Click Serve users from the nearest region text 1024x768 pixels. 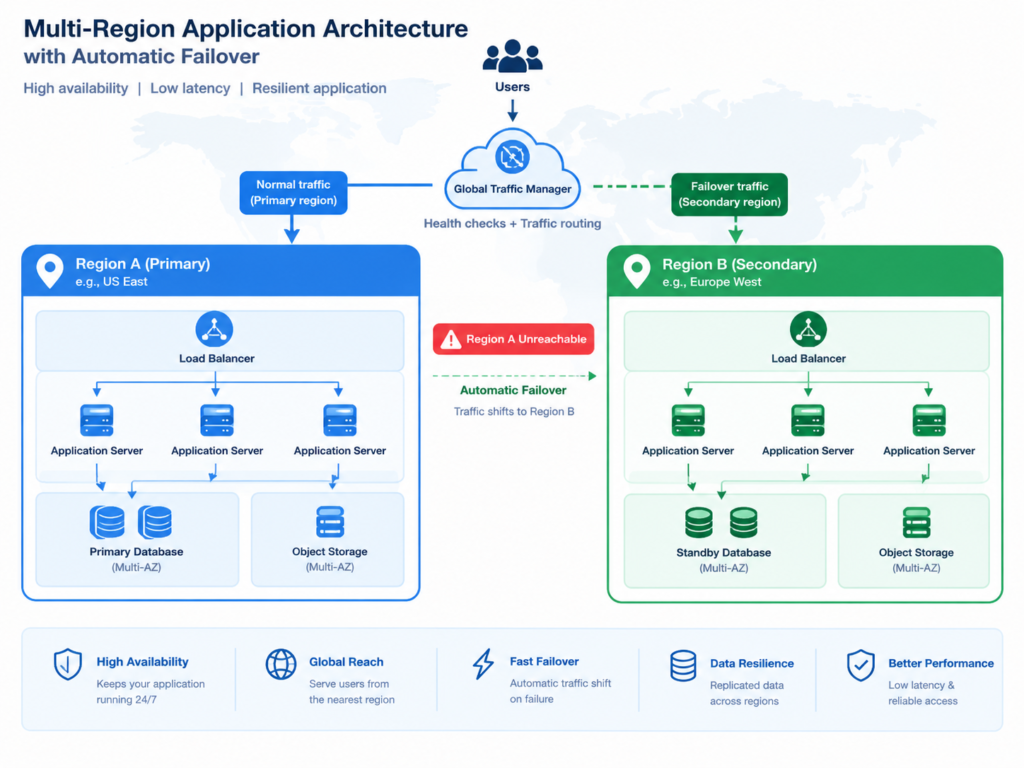click(352, 692)
